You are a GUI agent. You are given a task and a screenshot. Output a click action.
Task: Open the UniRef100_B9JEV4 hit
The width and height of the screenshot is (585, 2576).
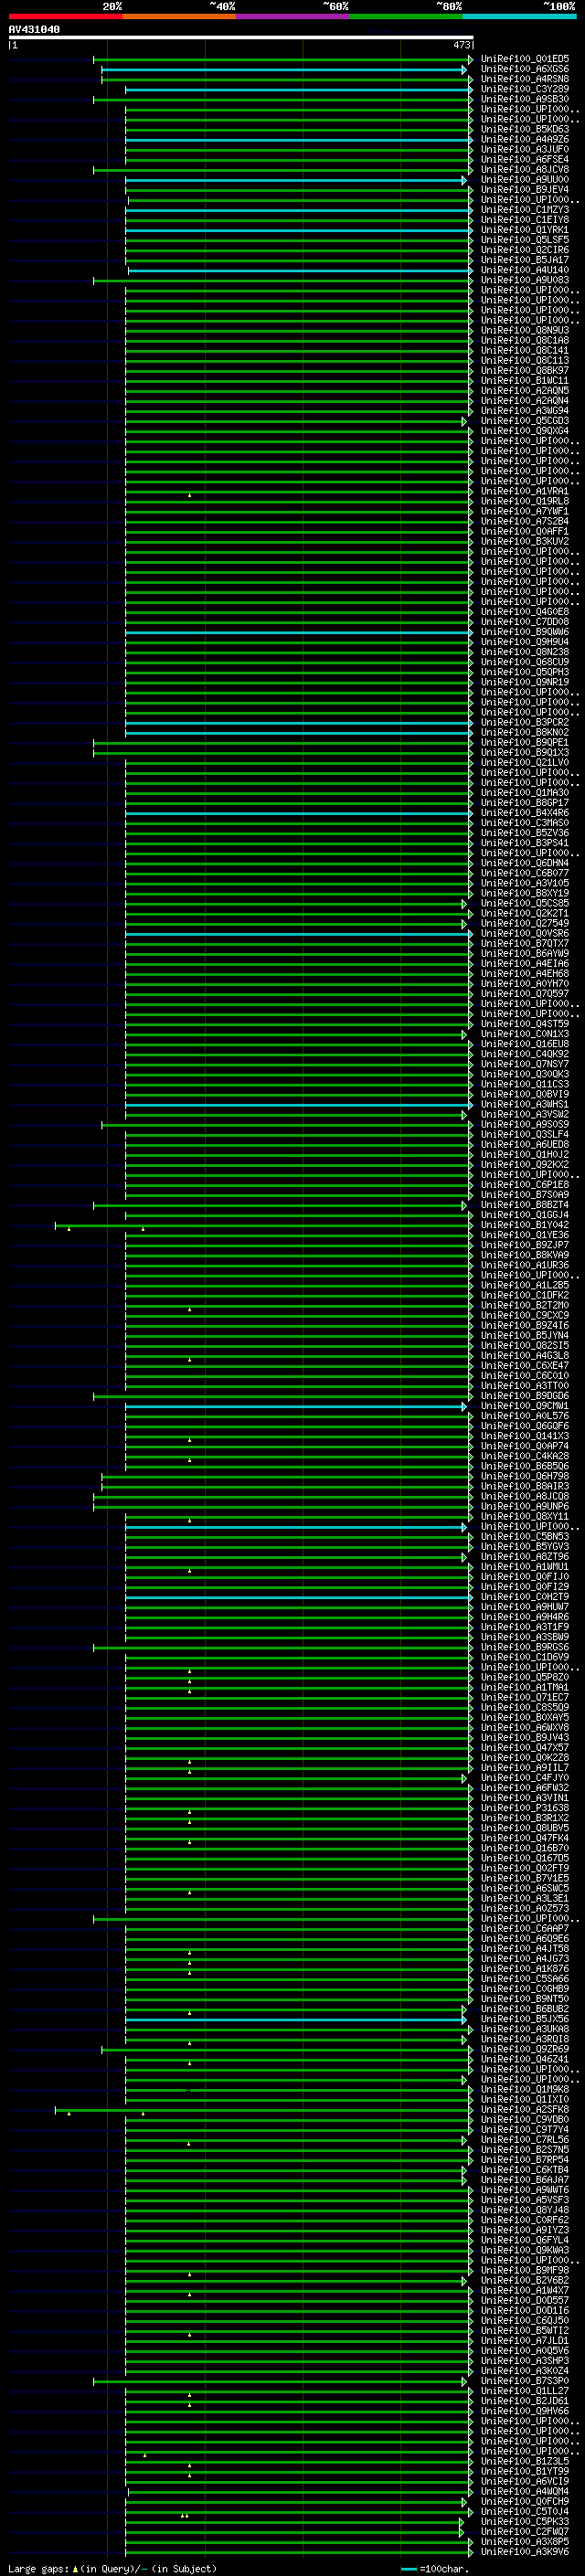pos(525,190)
